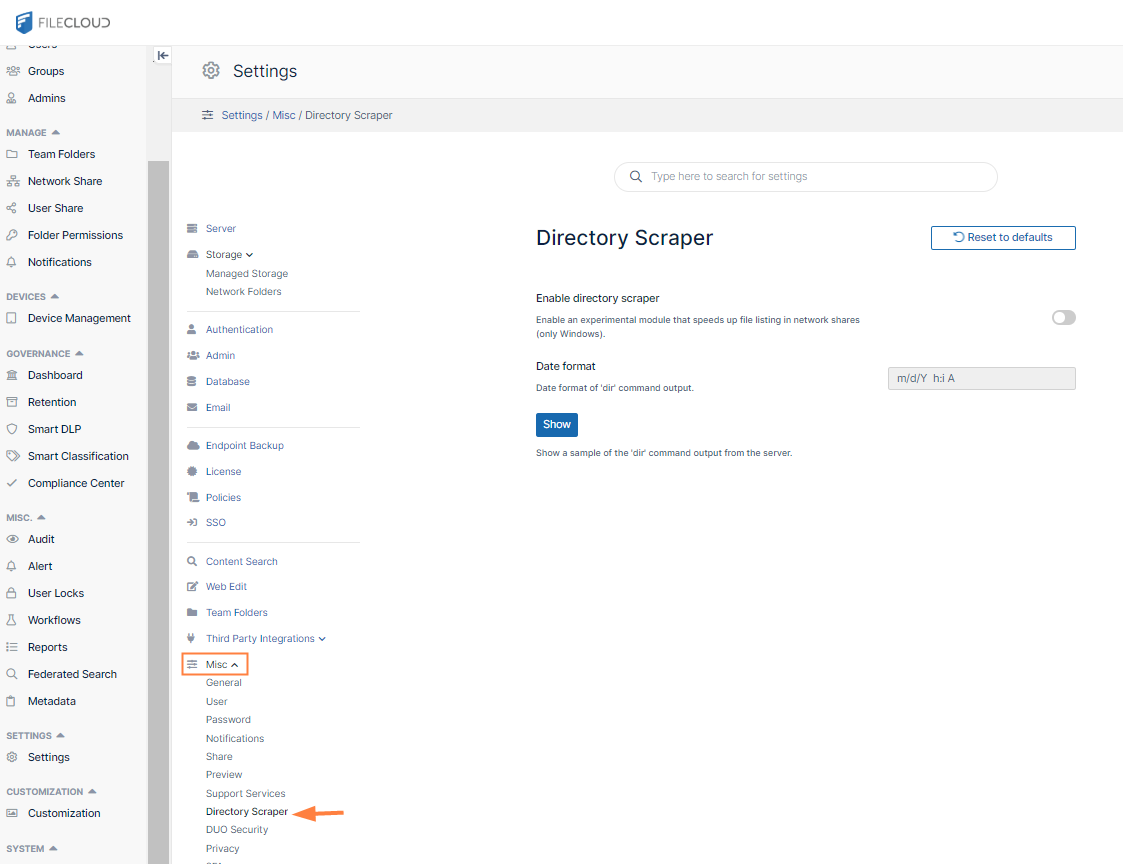
Task: Open the Support Services settings page
Action: (x=245, y=793)
